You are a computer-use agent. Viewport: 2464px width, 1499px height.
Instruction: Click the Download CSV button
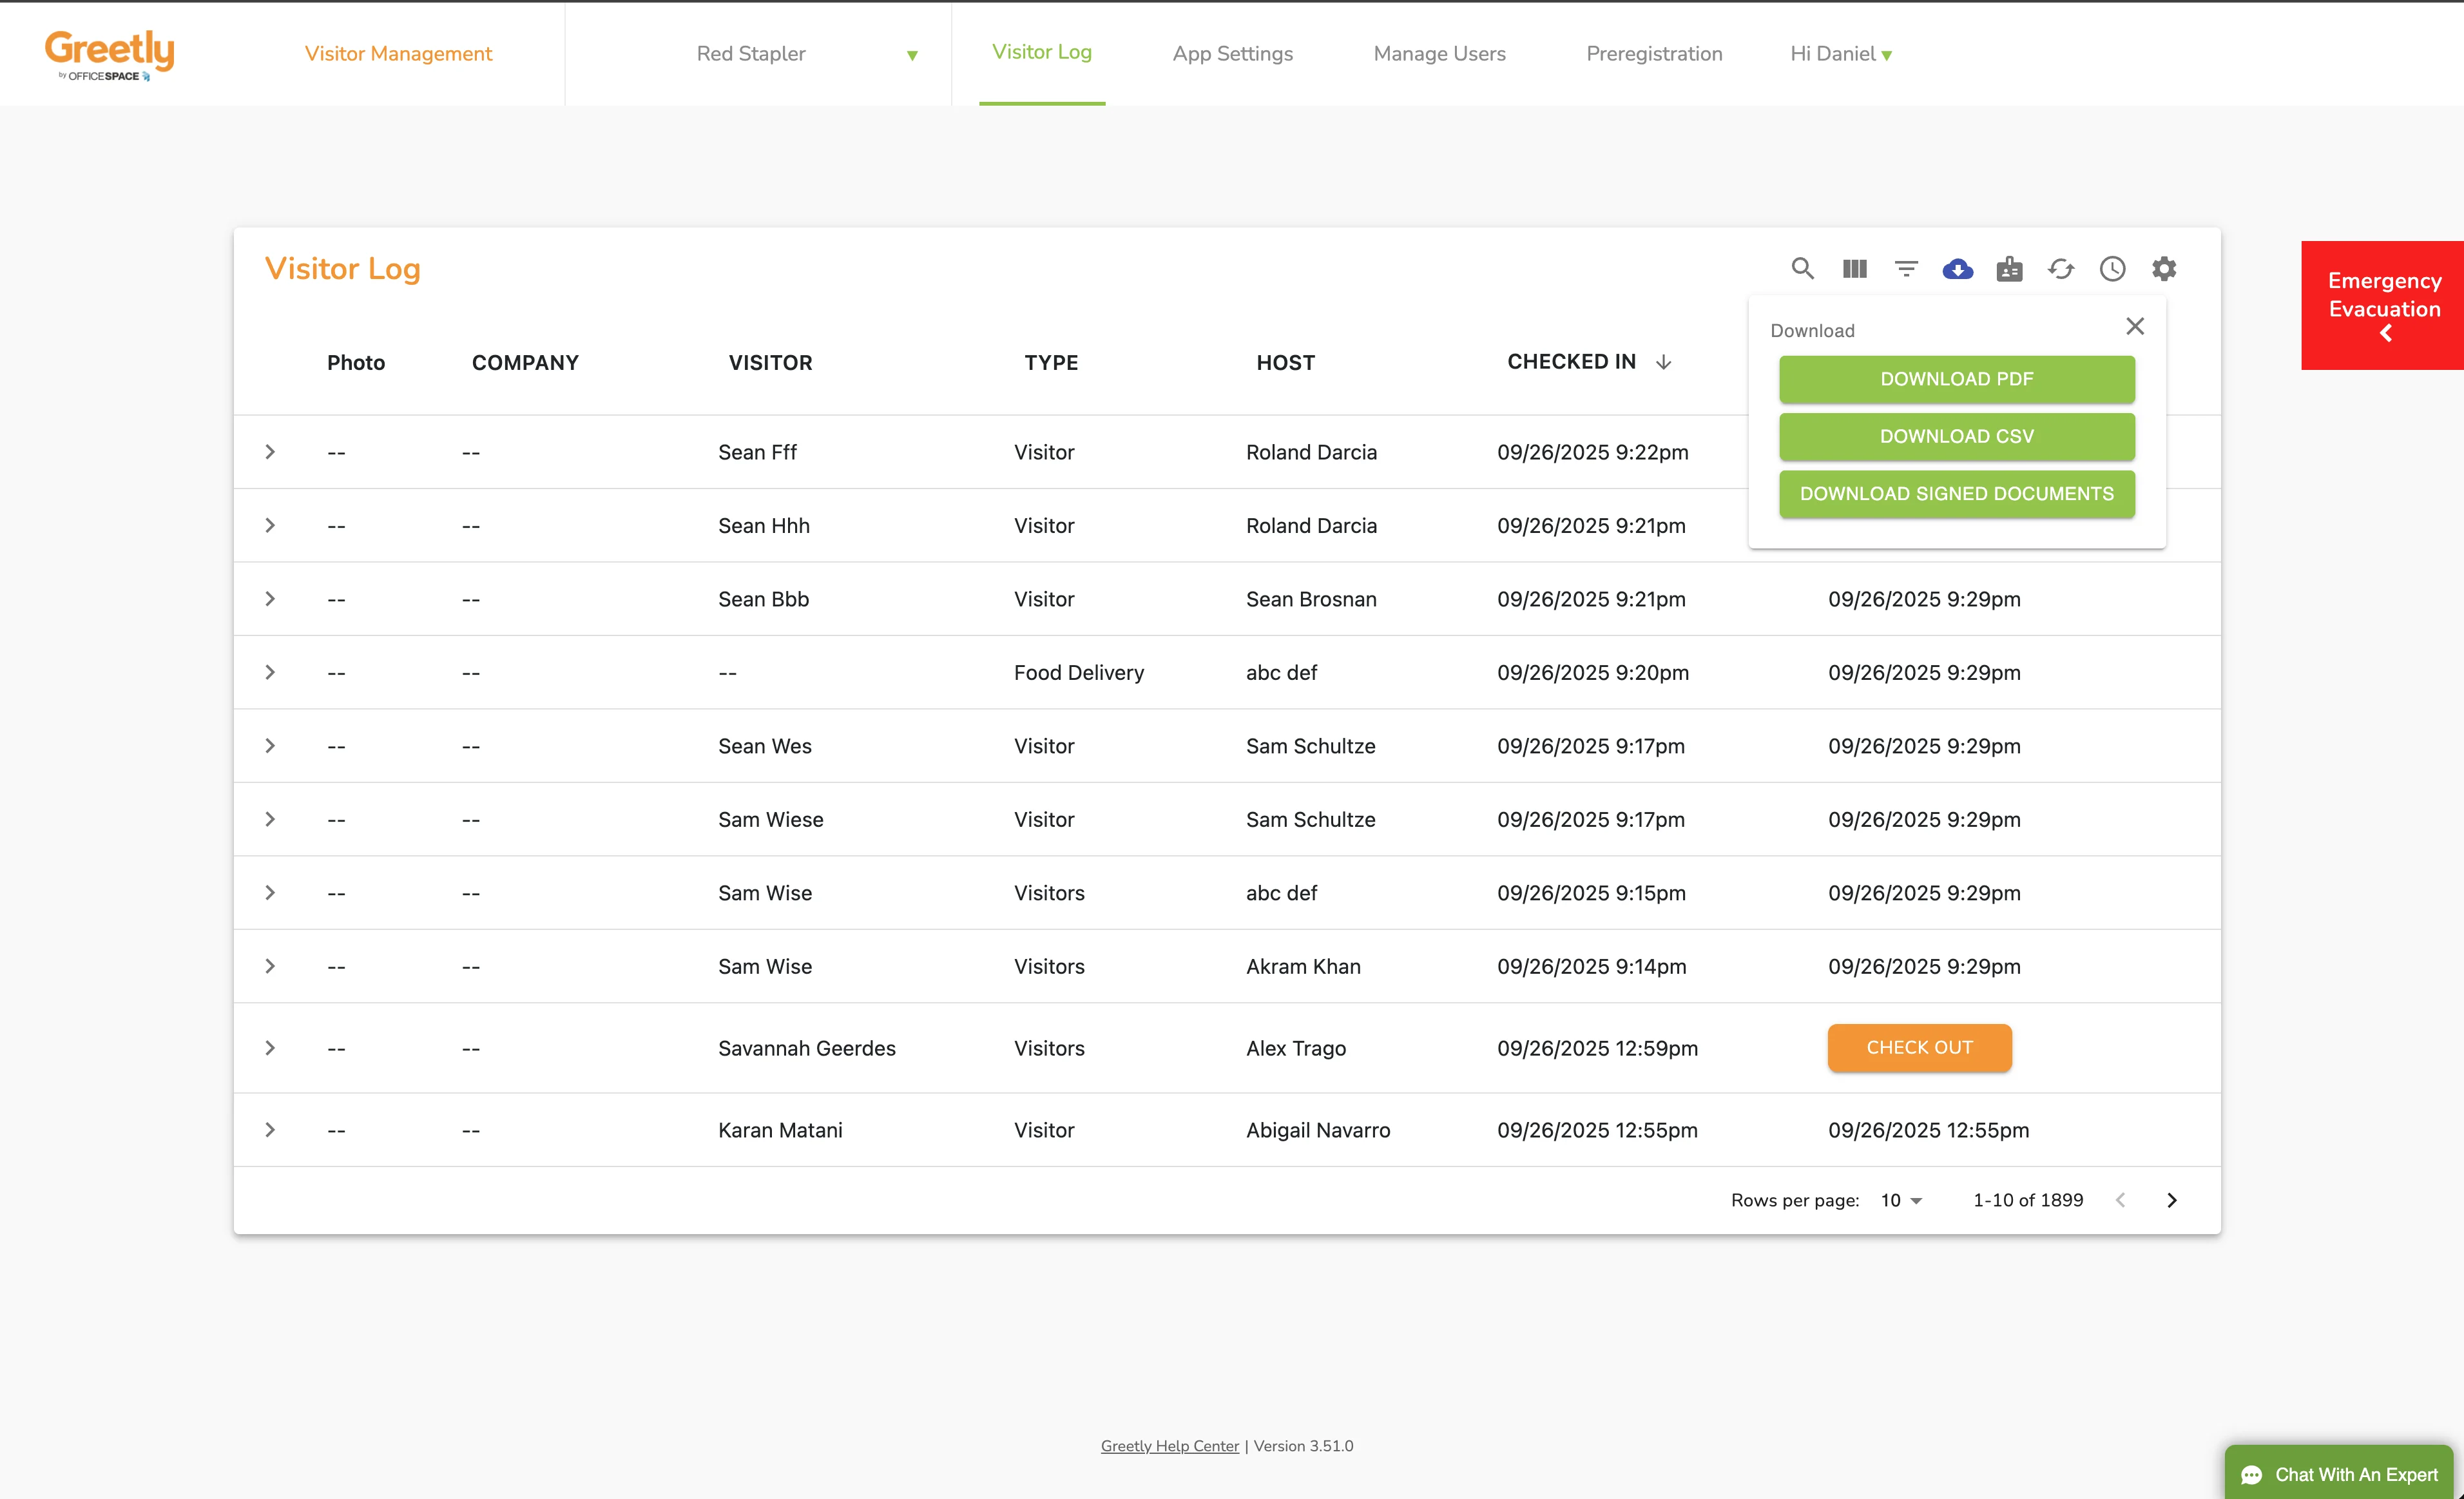(1956, 436)
